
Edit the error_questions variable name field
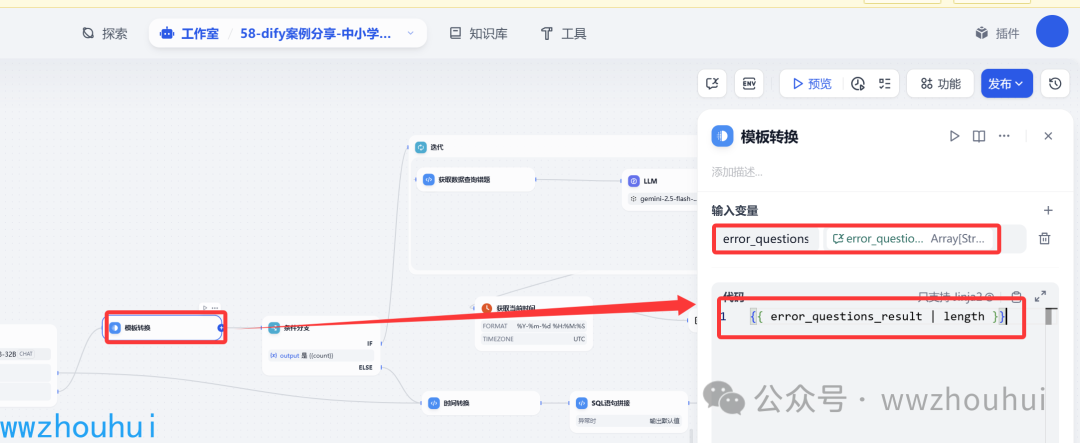(x=766, y=239)
